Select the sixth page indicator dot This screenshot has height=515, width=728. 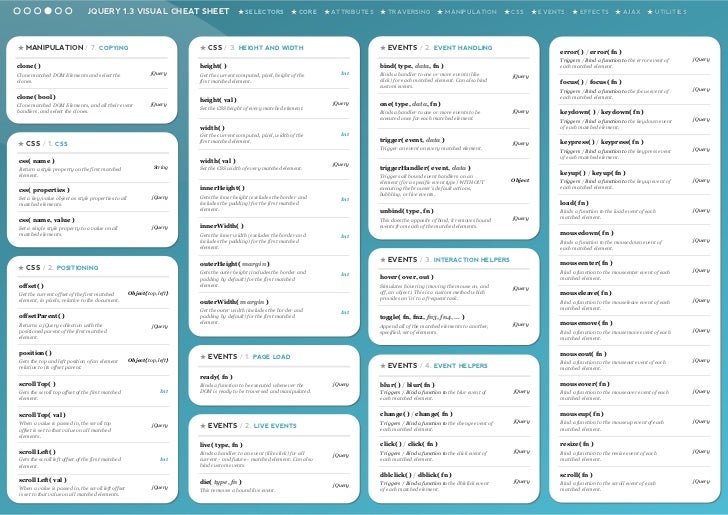(x=68, y=11)
